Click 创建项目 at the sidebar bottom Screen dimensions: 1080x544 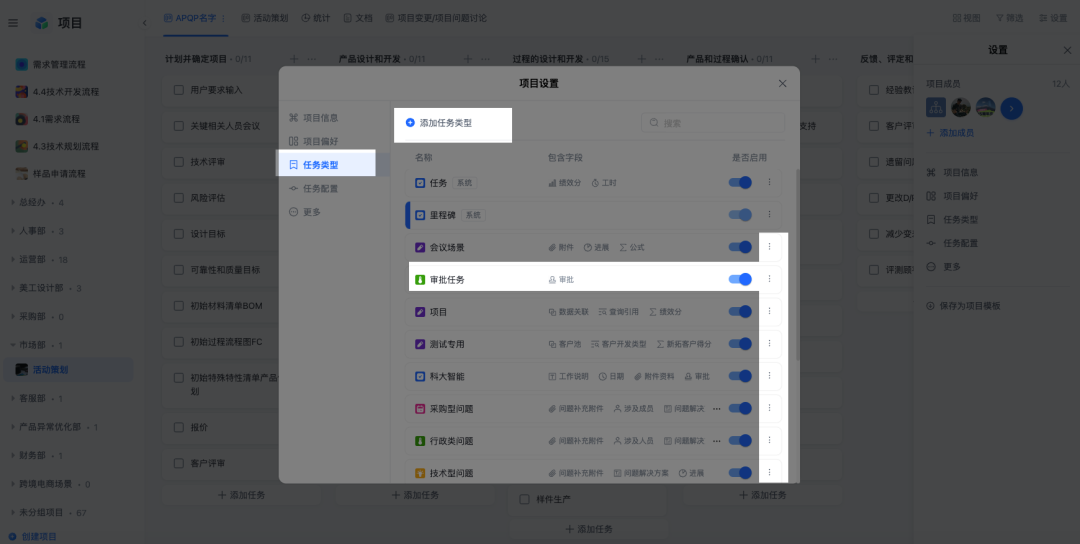pyautogui.click(x=32, y=536)
